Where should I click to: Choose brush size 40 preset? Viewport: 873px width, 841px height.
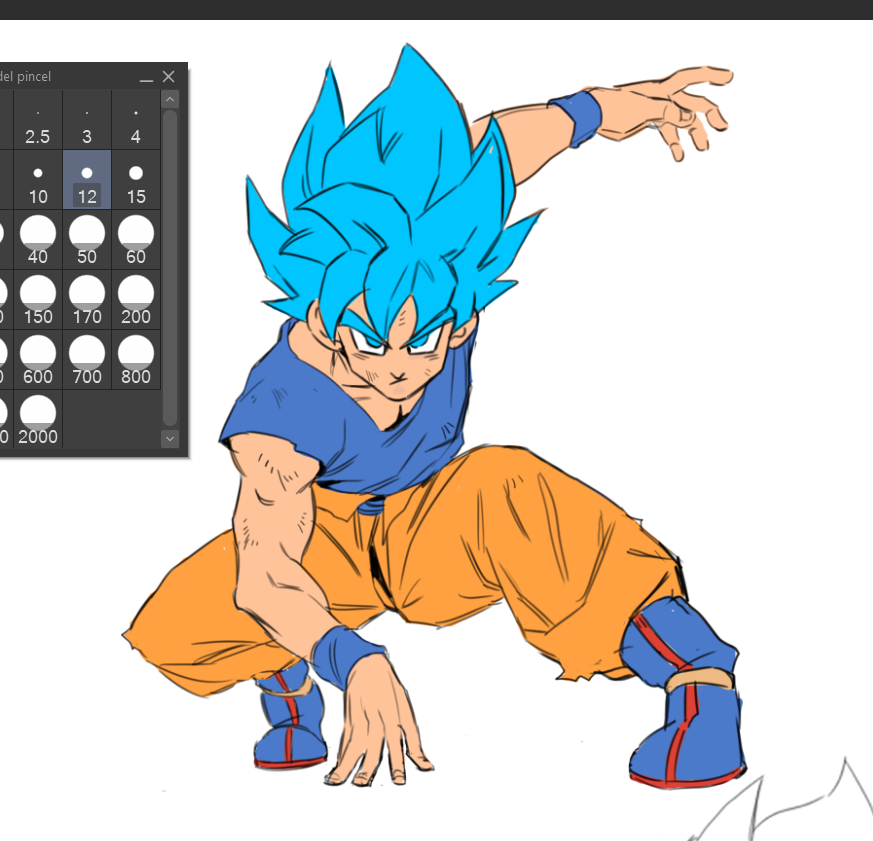(38, 240)
